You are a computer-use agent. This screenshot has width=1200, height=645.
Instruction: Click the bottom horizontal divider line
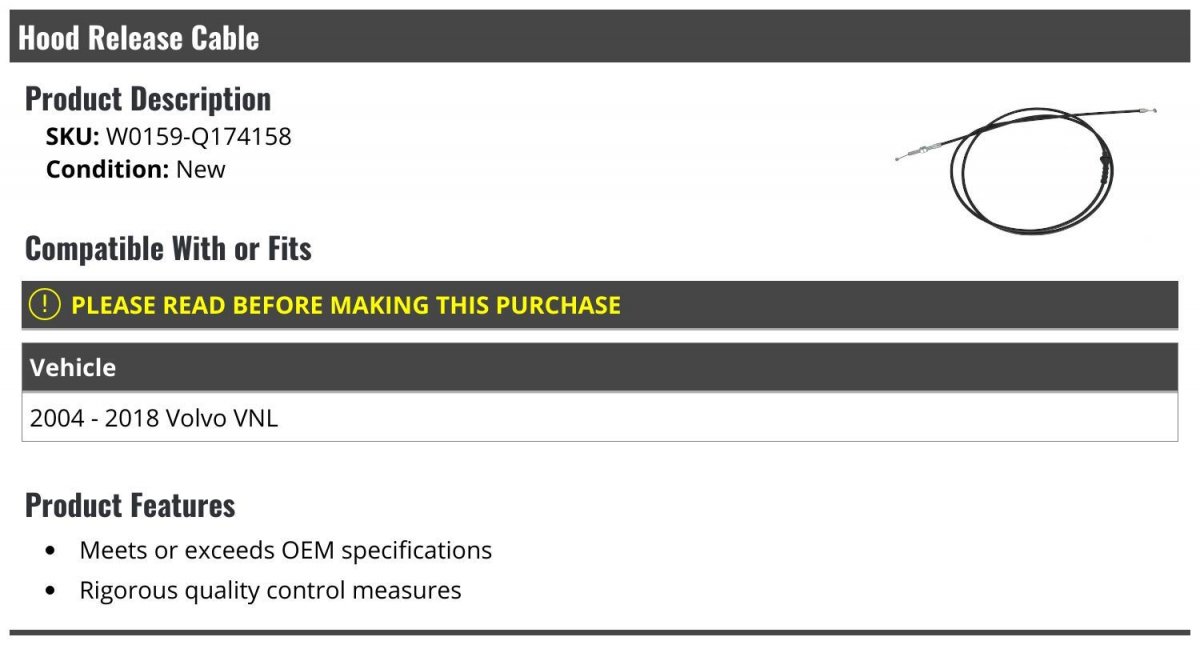600,632
